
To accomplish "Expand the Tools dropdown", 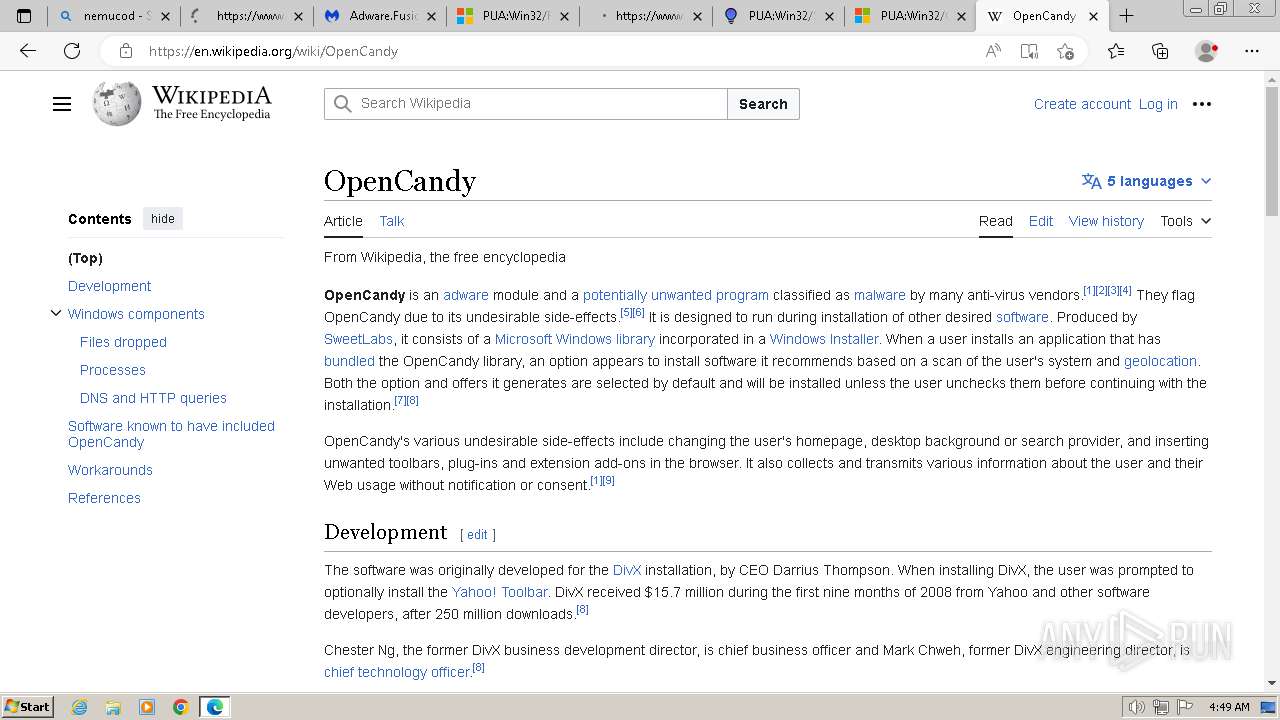I will click(1185, 221).
